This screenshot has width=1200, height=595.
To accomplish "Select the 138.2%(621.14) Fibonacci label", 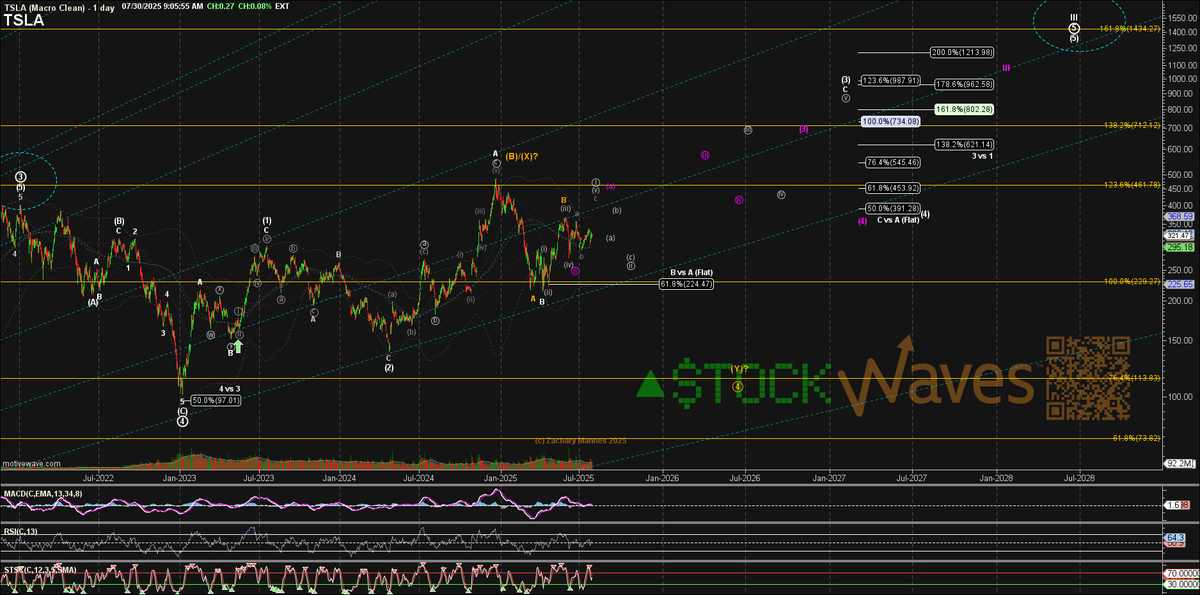I will 962,145.
